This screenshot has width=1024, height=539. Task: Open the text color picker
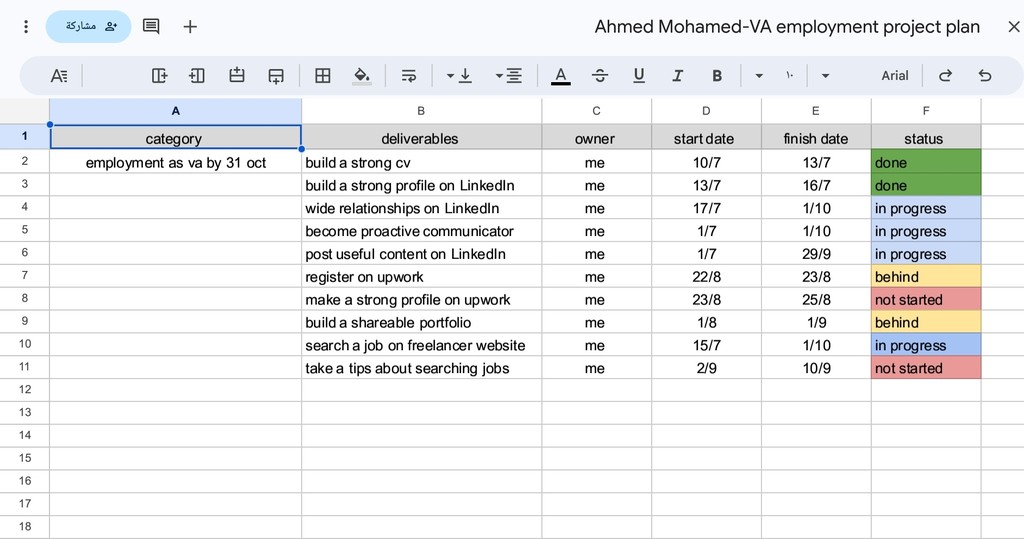(x=560, y=76)
